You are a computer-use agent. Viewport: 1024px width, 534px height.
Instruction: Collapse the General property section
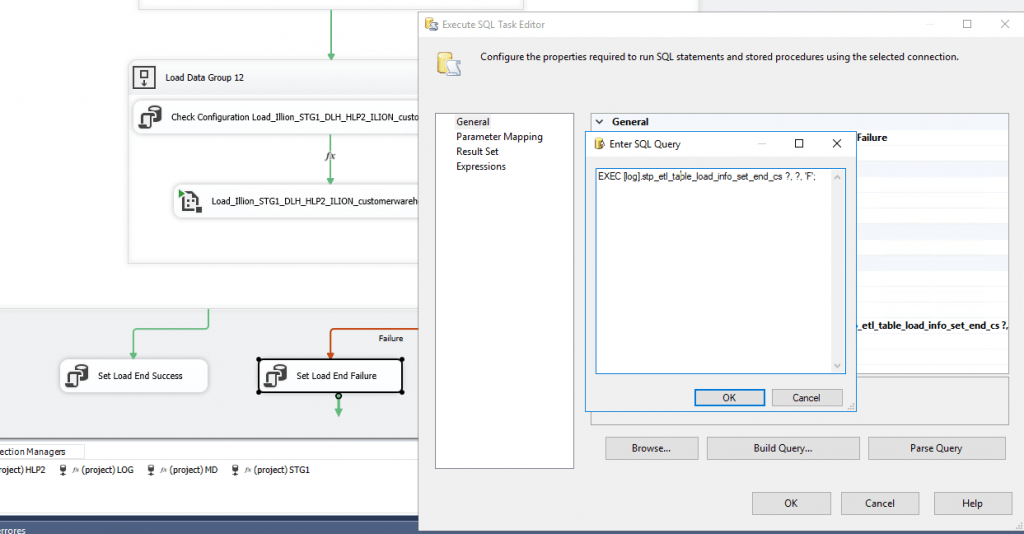pos(600,122)
